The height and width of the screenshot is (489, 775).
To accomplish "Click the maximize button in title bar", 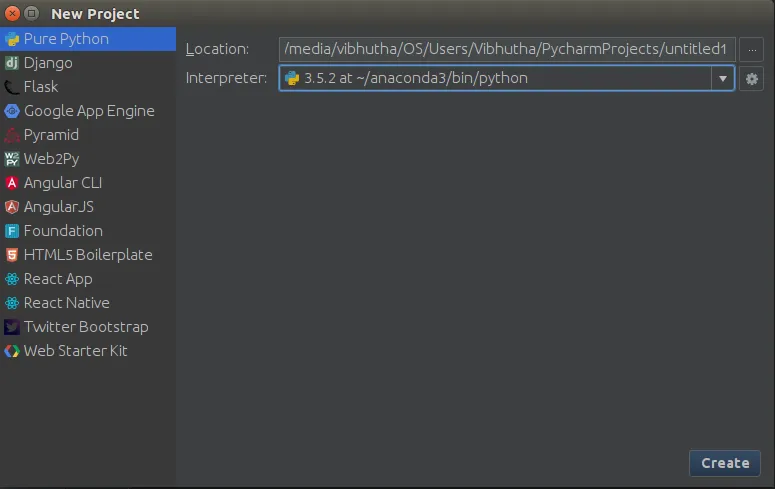I will click(x=32, y=13).
